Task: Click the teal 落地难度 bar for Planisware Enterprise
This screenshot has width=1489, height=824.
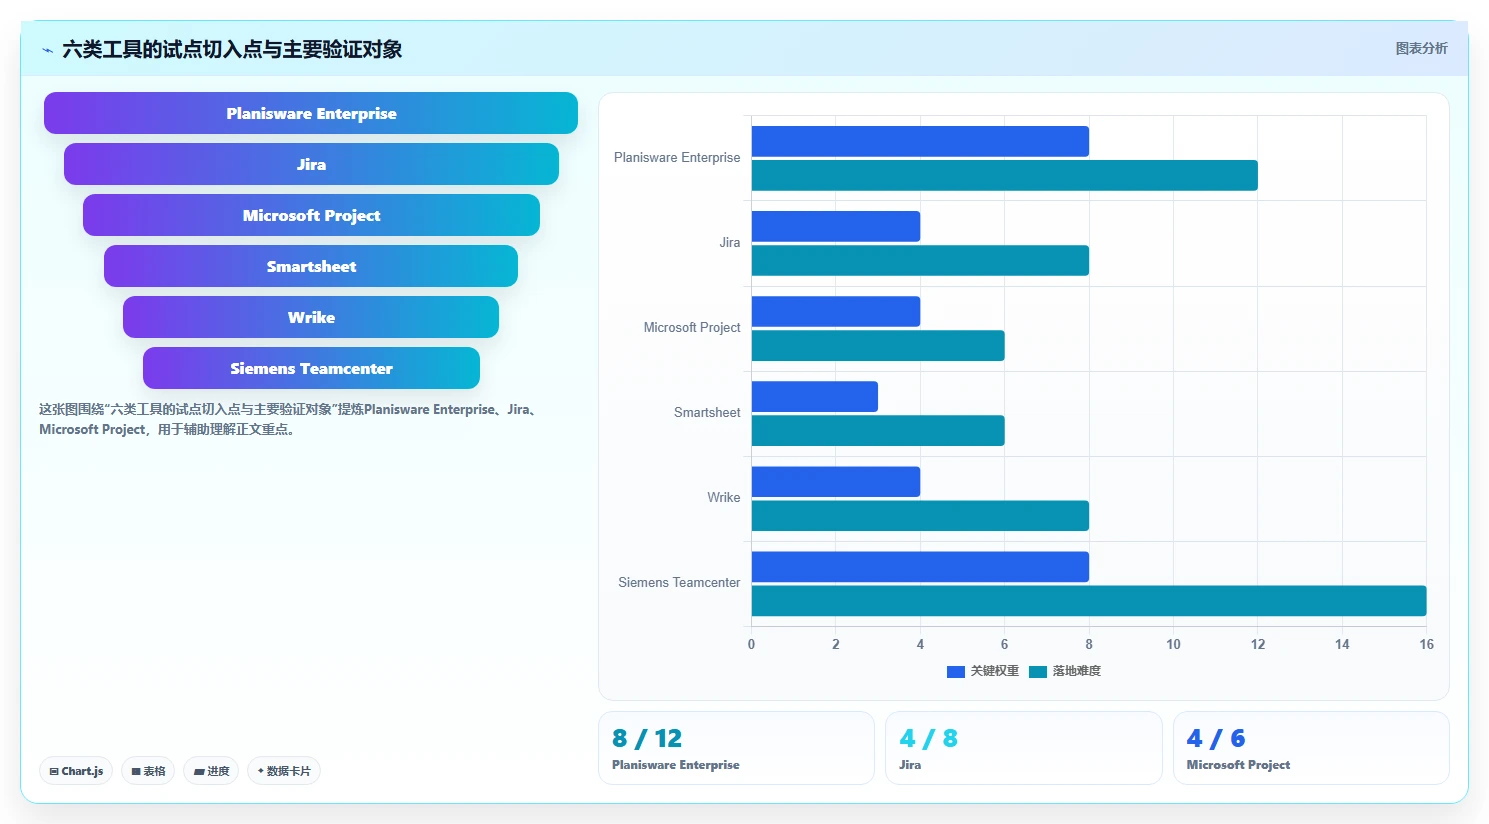Action: [x=1005, y=175]
